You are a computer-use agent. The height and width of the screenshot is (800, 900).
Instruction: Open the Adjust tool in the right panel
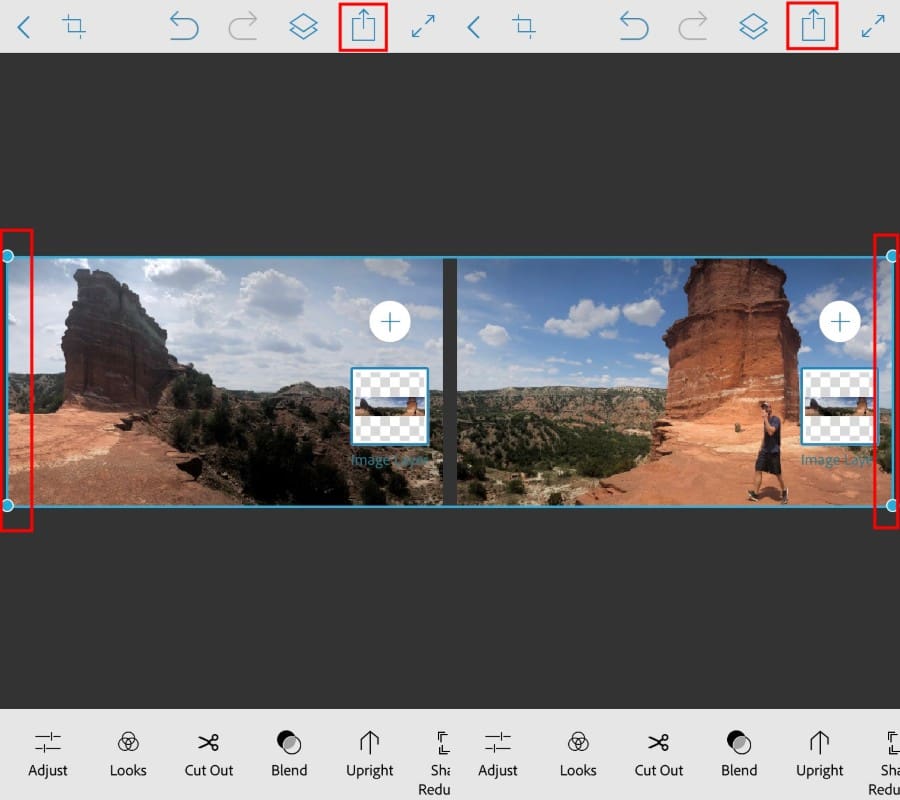click(x=498, y=754)
